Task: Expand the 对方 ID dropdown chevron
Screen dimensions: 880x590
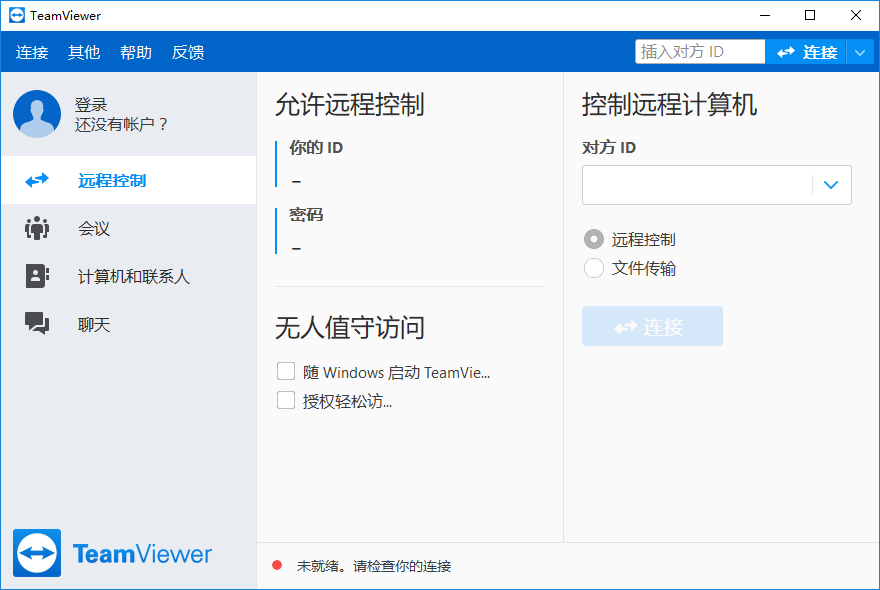Action: (x=831, y=185)
